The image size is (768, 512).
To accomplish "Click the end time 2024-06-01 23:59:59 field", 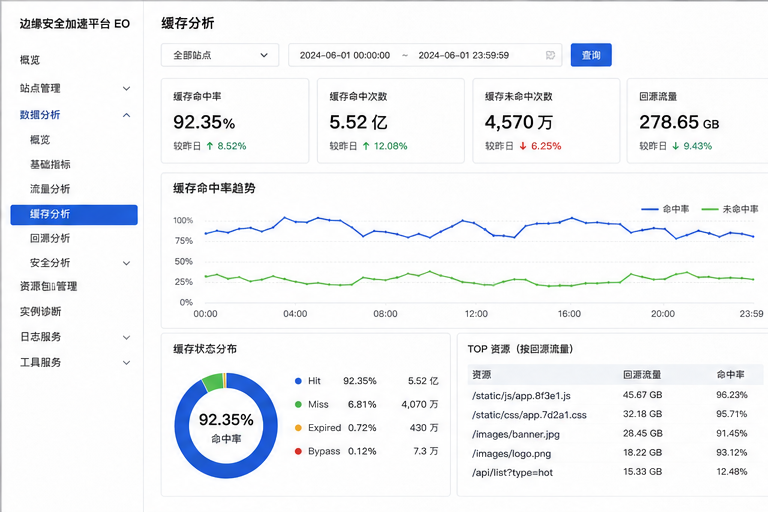I will click(463, 55).
